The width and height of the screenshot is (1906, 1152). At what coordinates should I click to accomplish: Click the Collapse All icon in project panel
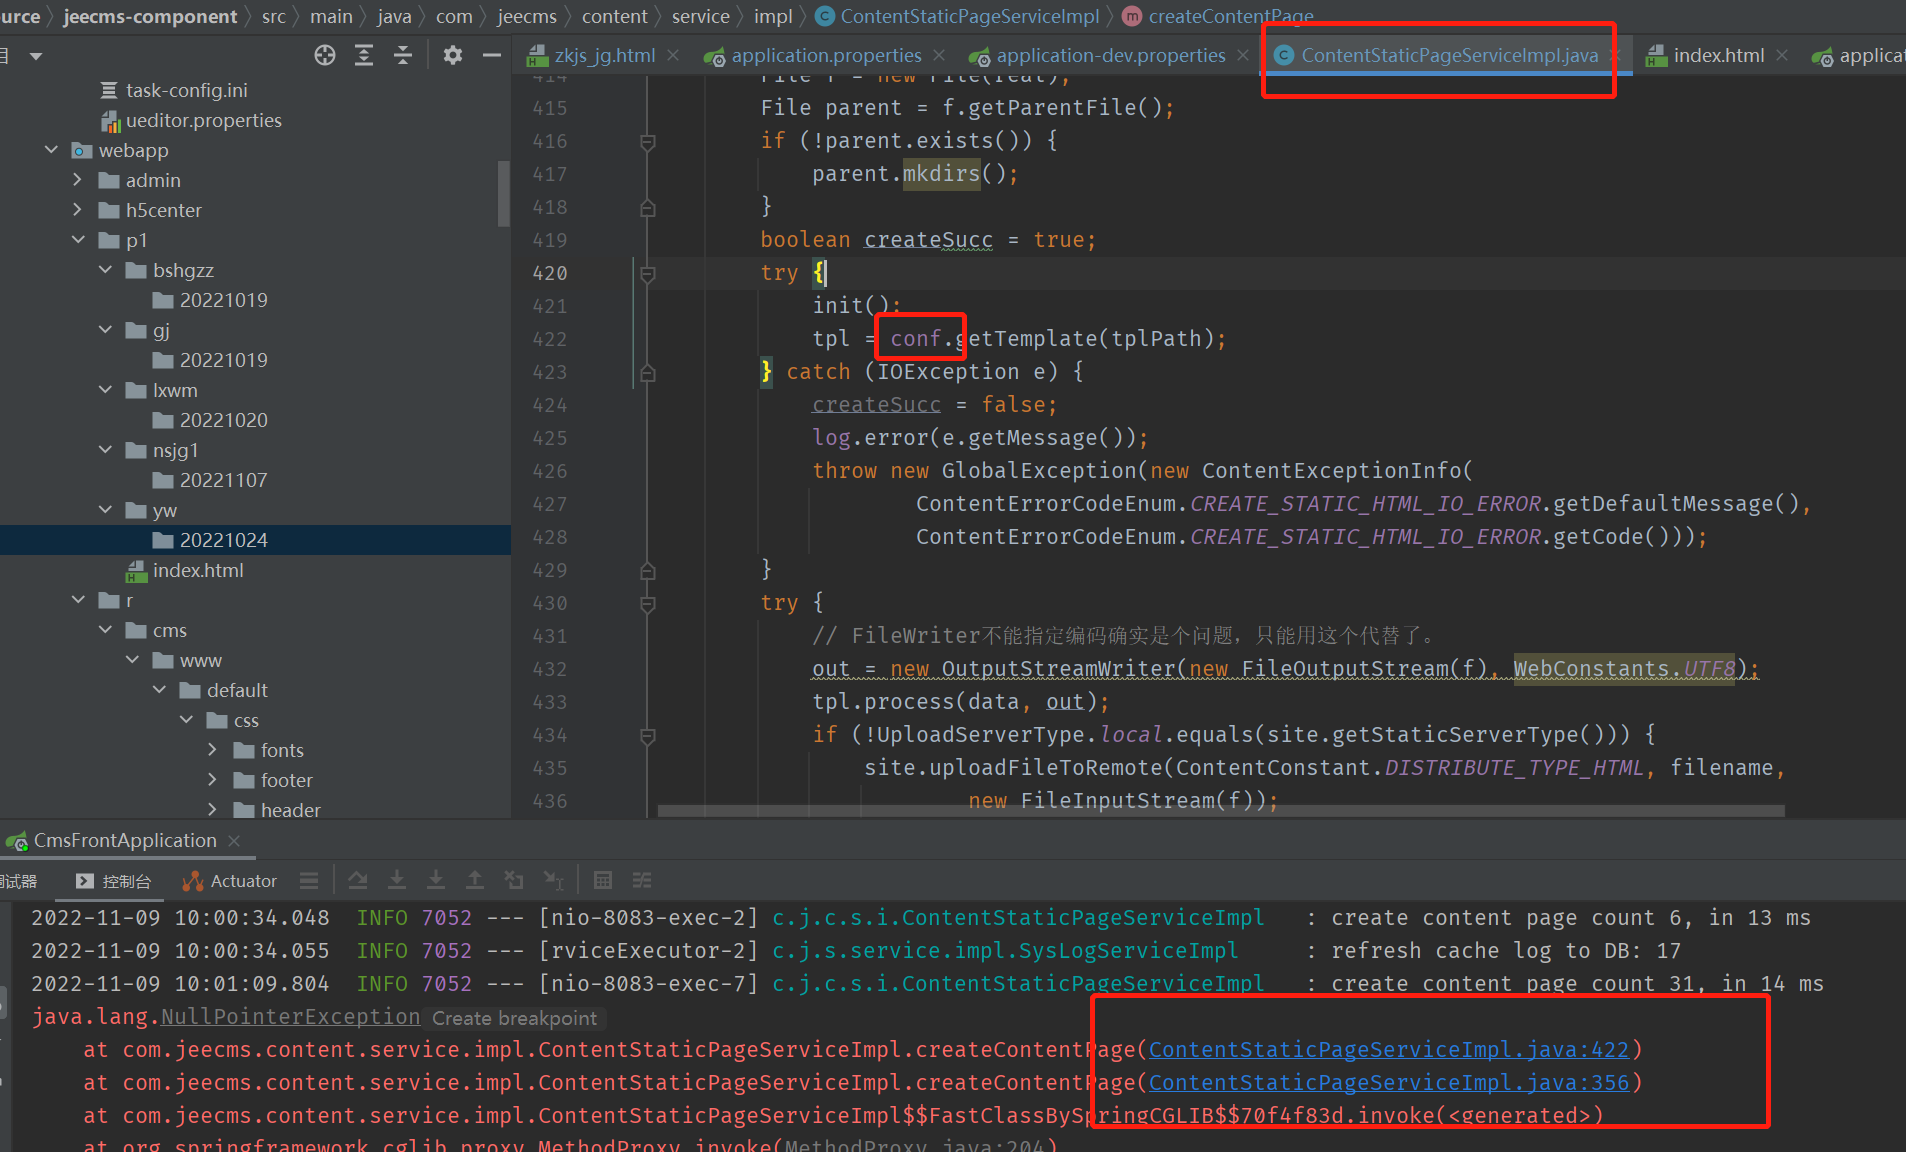(403, 55)
